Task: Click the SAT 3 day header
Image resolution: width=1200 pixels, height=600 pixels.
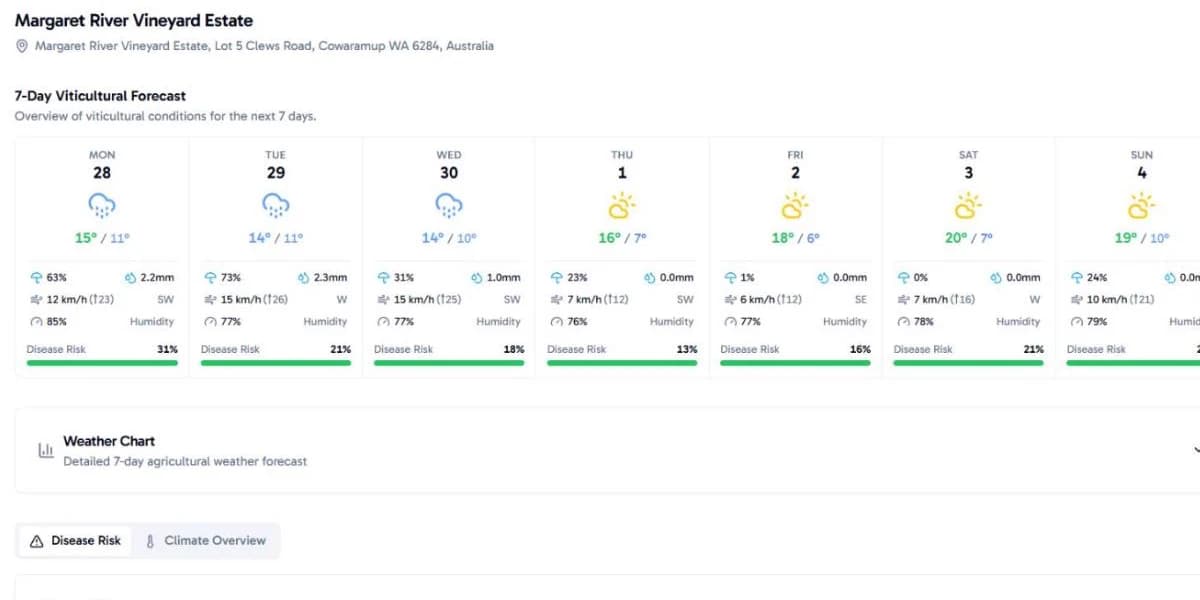Action: coord(968,164)
